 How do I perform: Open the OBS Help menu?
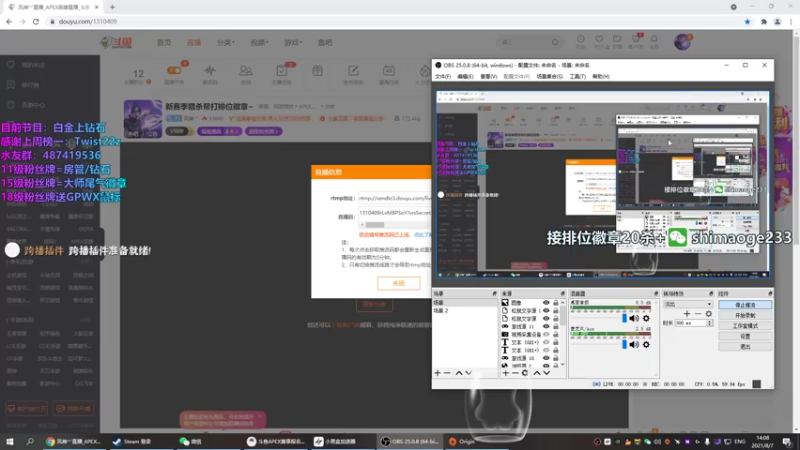pos(601,77)
